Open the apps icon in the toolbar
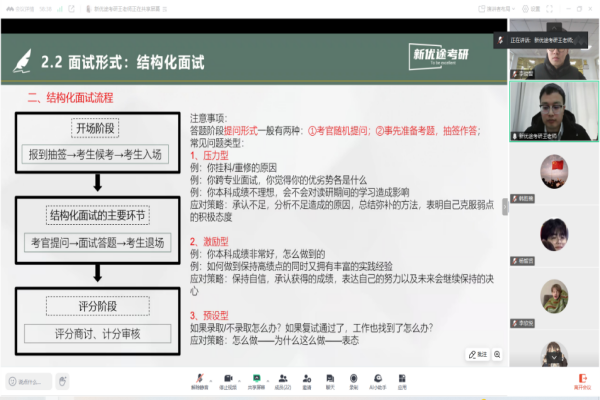Screen dimensions: 600x400 [402, 378]
